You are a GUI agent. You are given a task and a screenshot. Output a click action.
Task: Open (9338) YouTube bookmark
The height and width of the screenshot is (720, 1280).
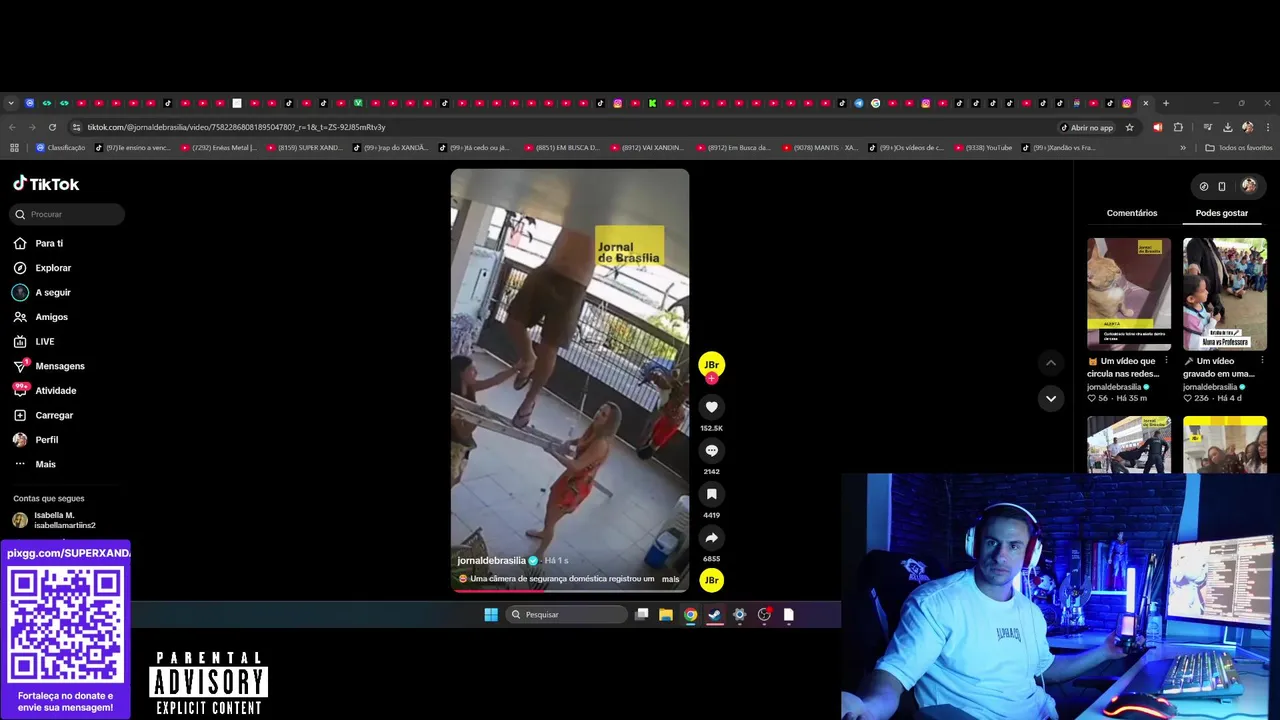[x=982, y=147]
